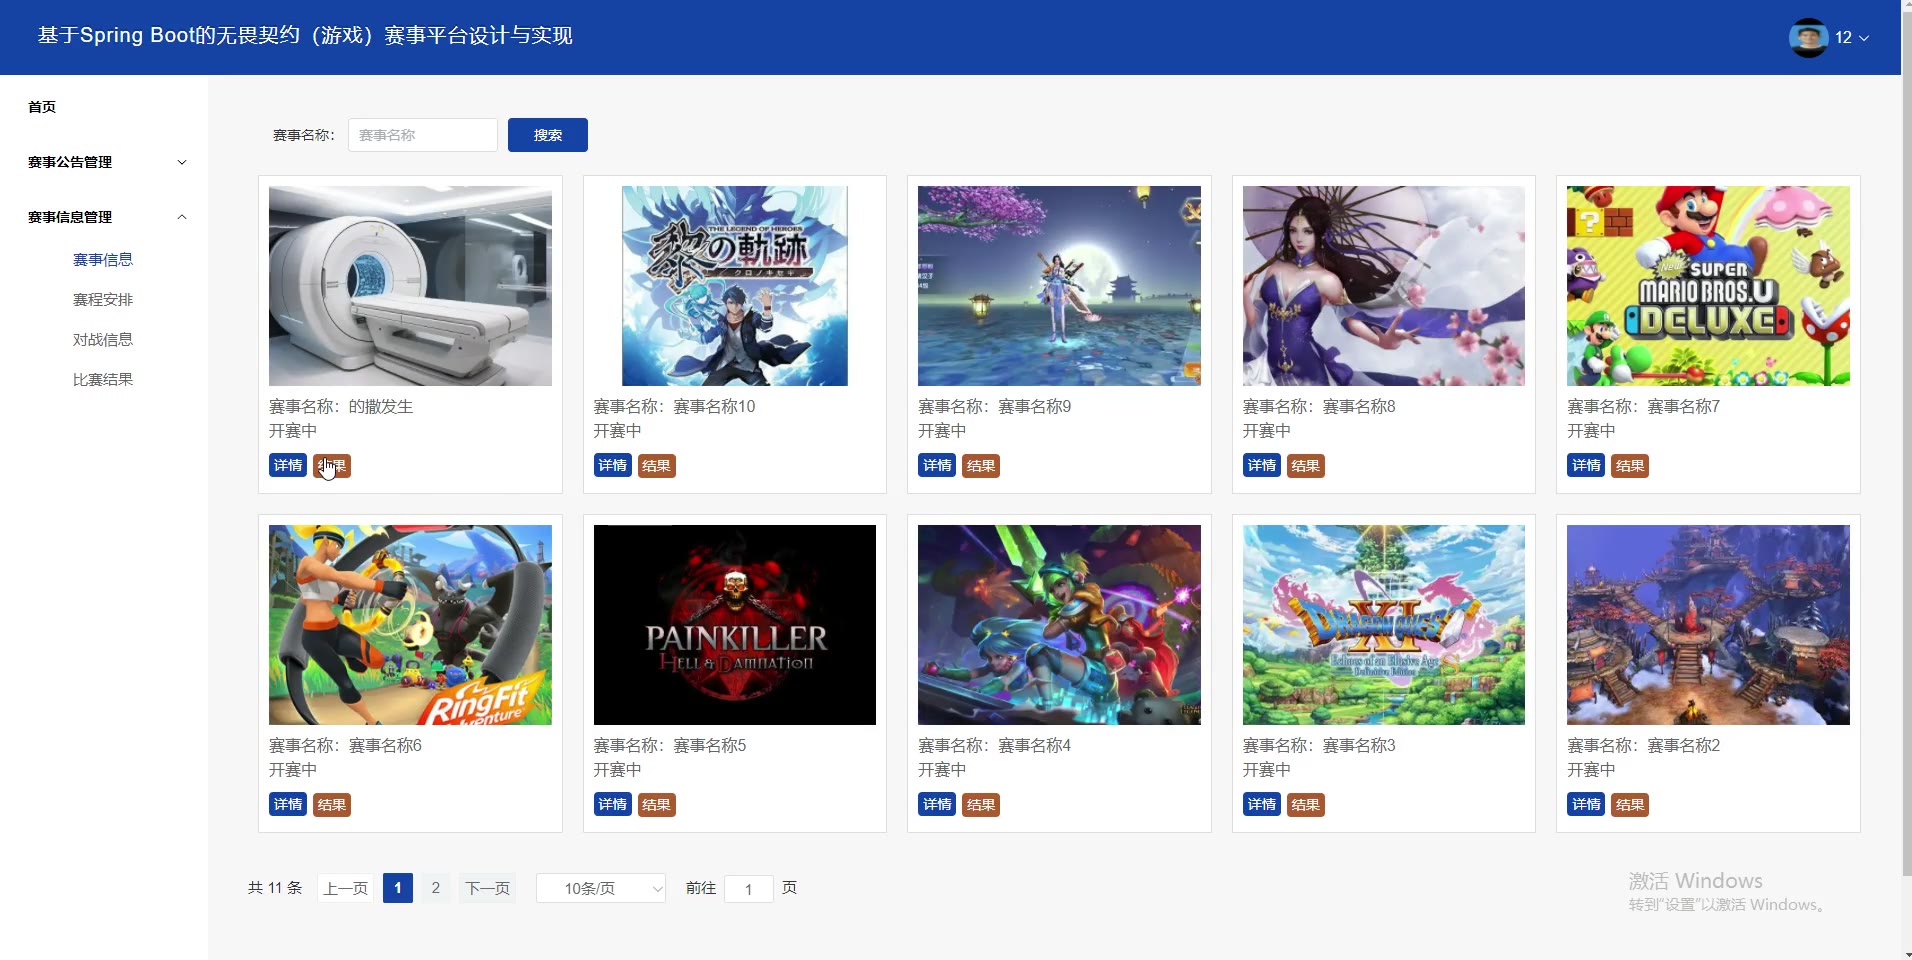This screenshot has height=960, width=1912.
Task: View 结果 for 的撒发生
Action: pyautogui.click(x=332, y=466)
